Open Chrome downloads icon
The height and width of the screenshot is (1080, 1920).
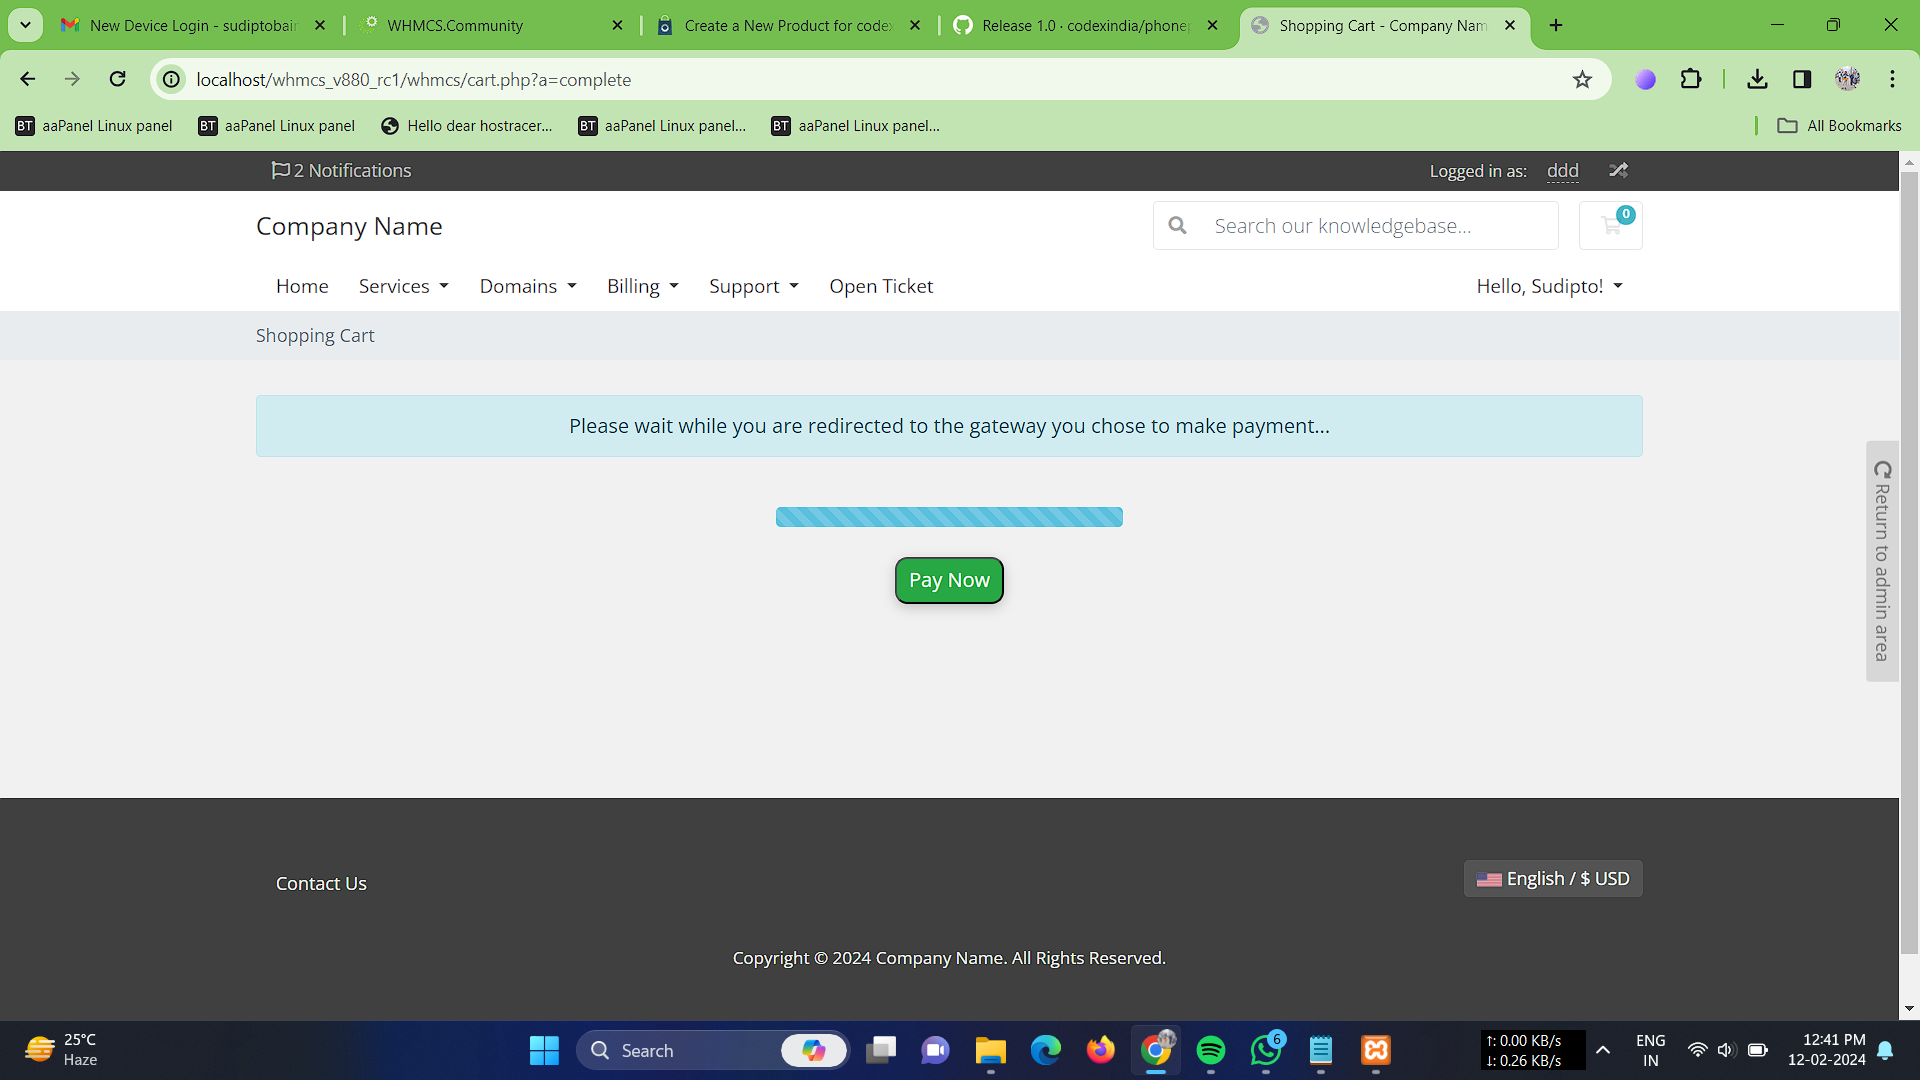tap(1757, 79)
